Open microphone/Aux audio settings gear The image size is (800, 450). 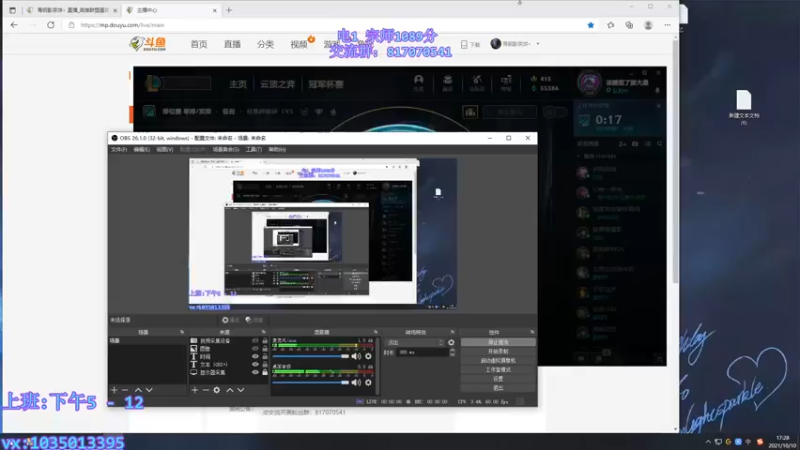[368, 356]
